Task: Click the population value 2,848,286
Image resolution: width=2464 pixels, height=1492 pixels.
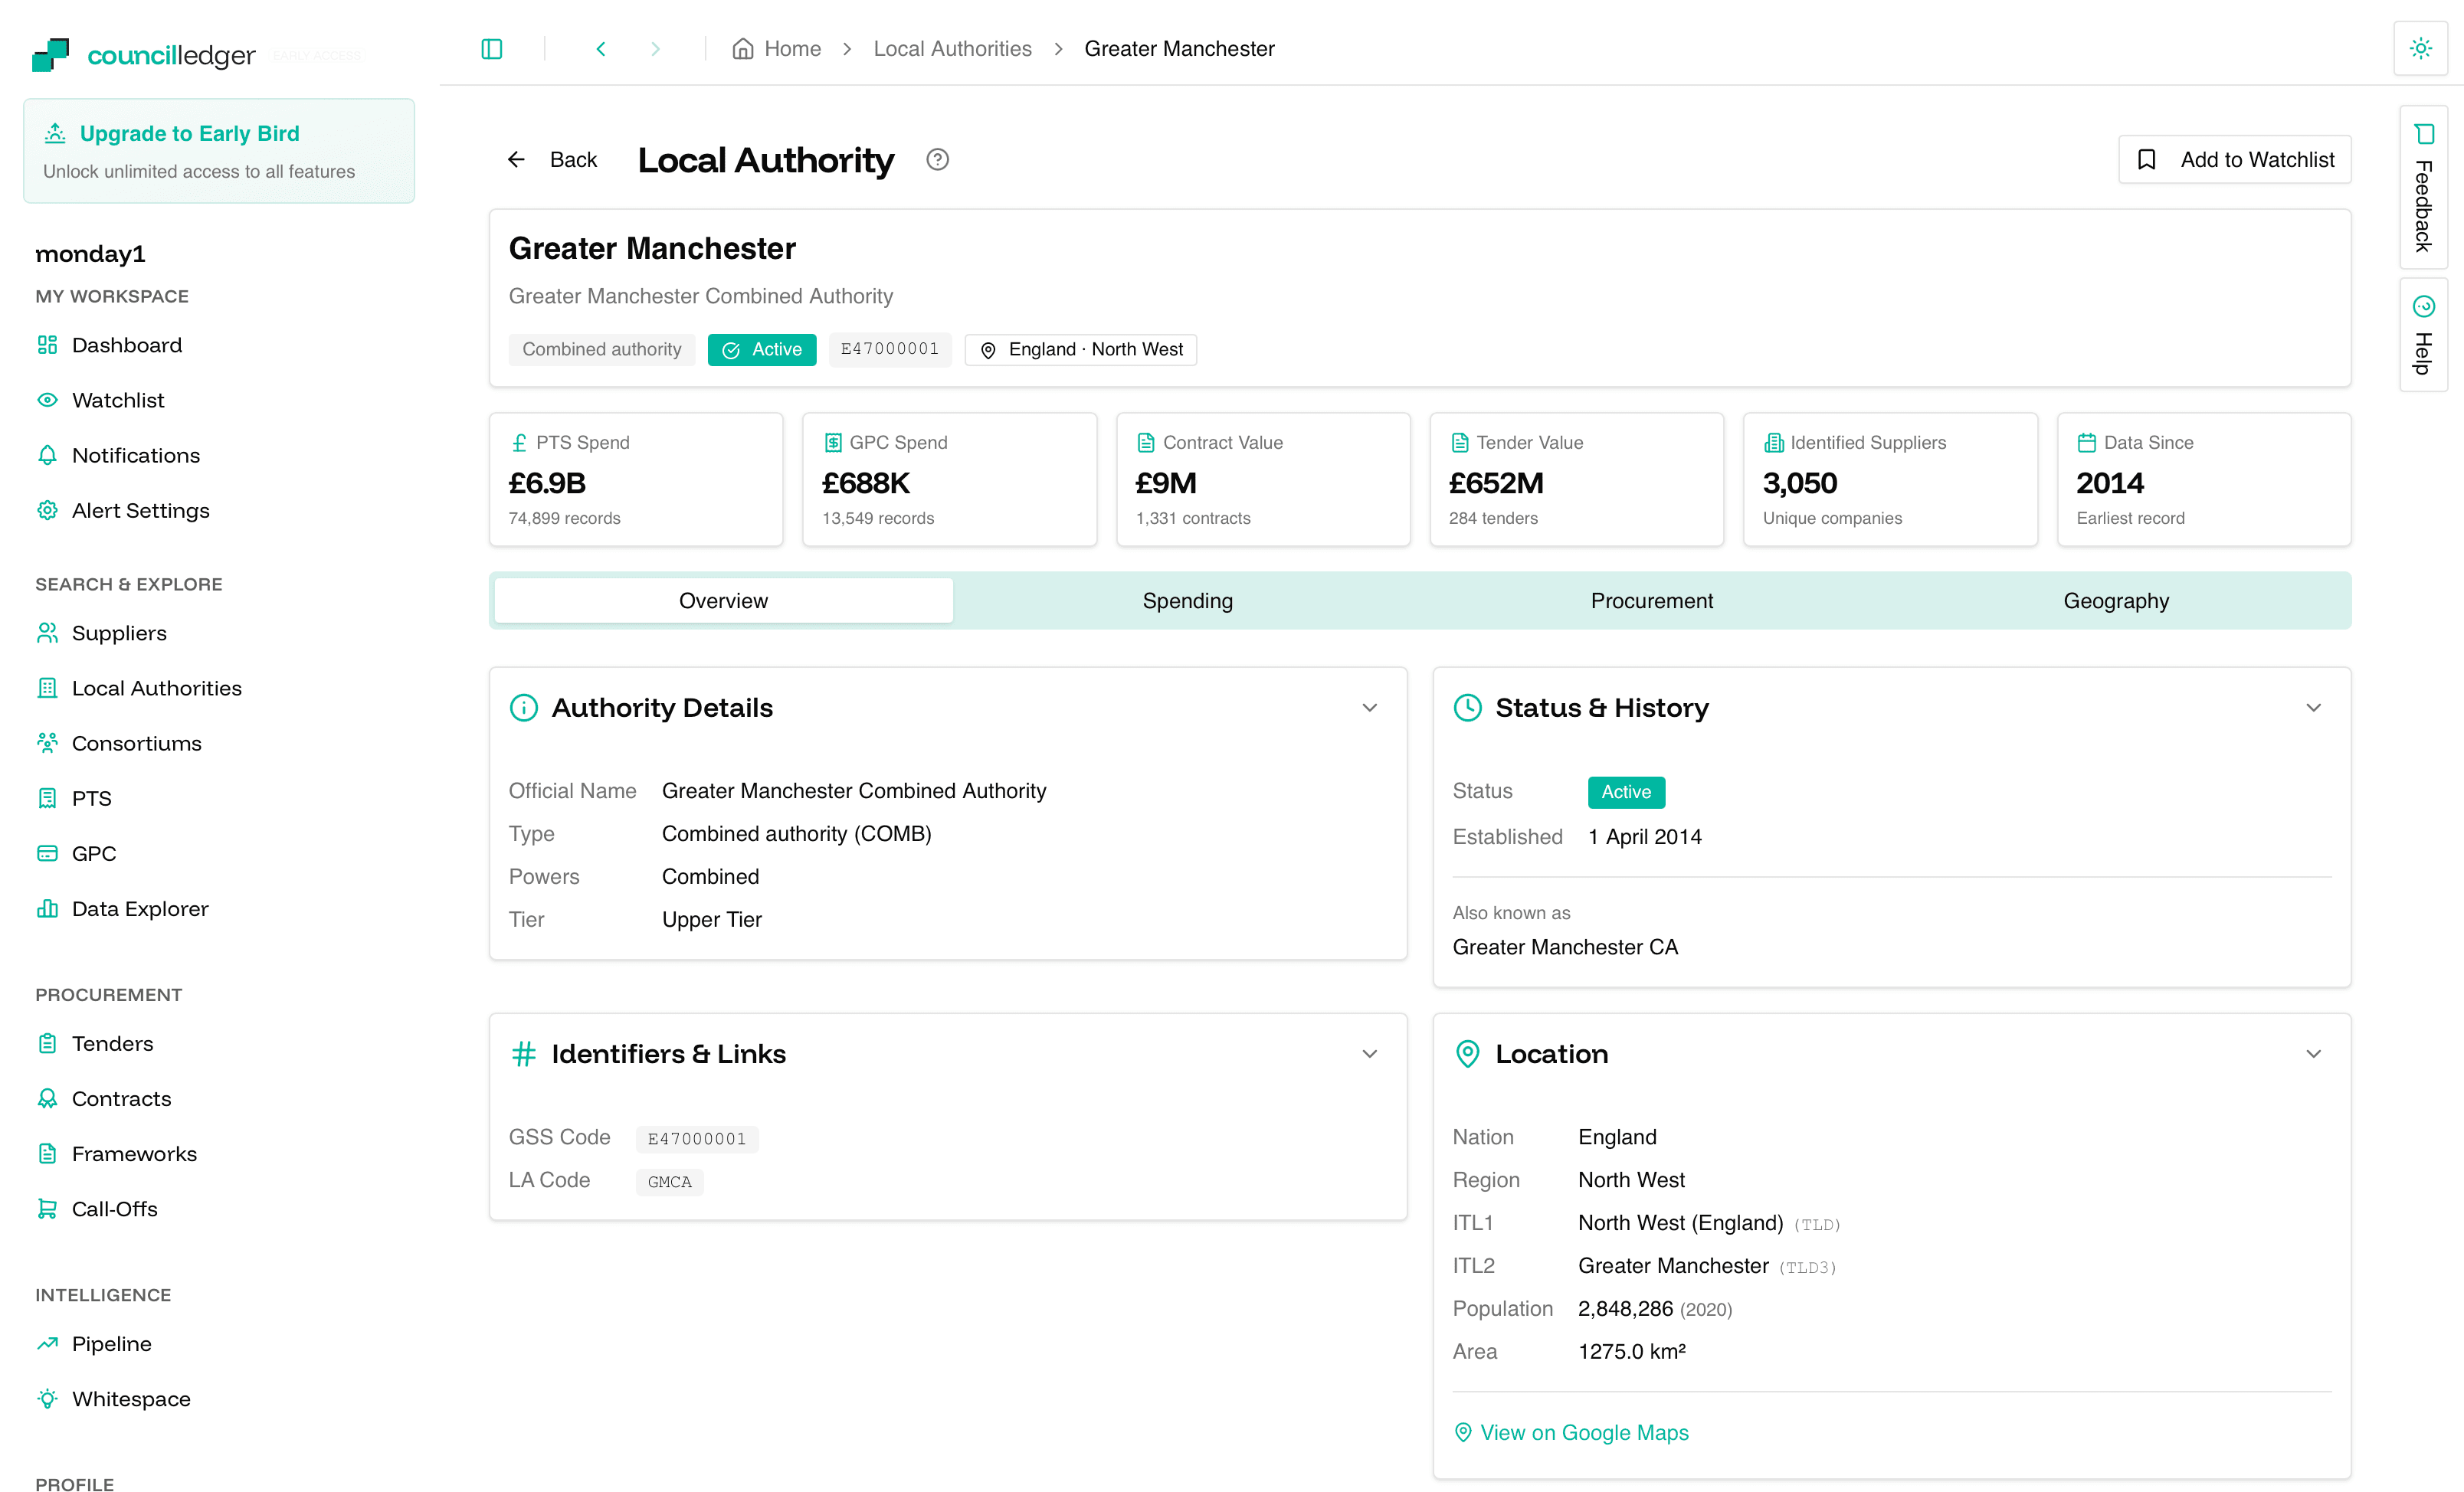Action: click(x=1625, y=1309)
